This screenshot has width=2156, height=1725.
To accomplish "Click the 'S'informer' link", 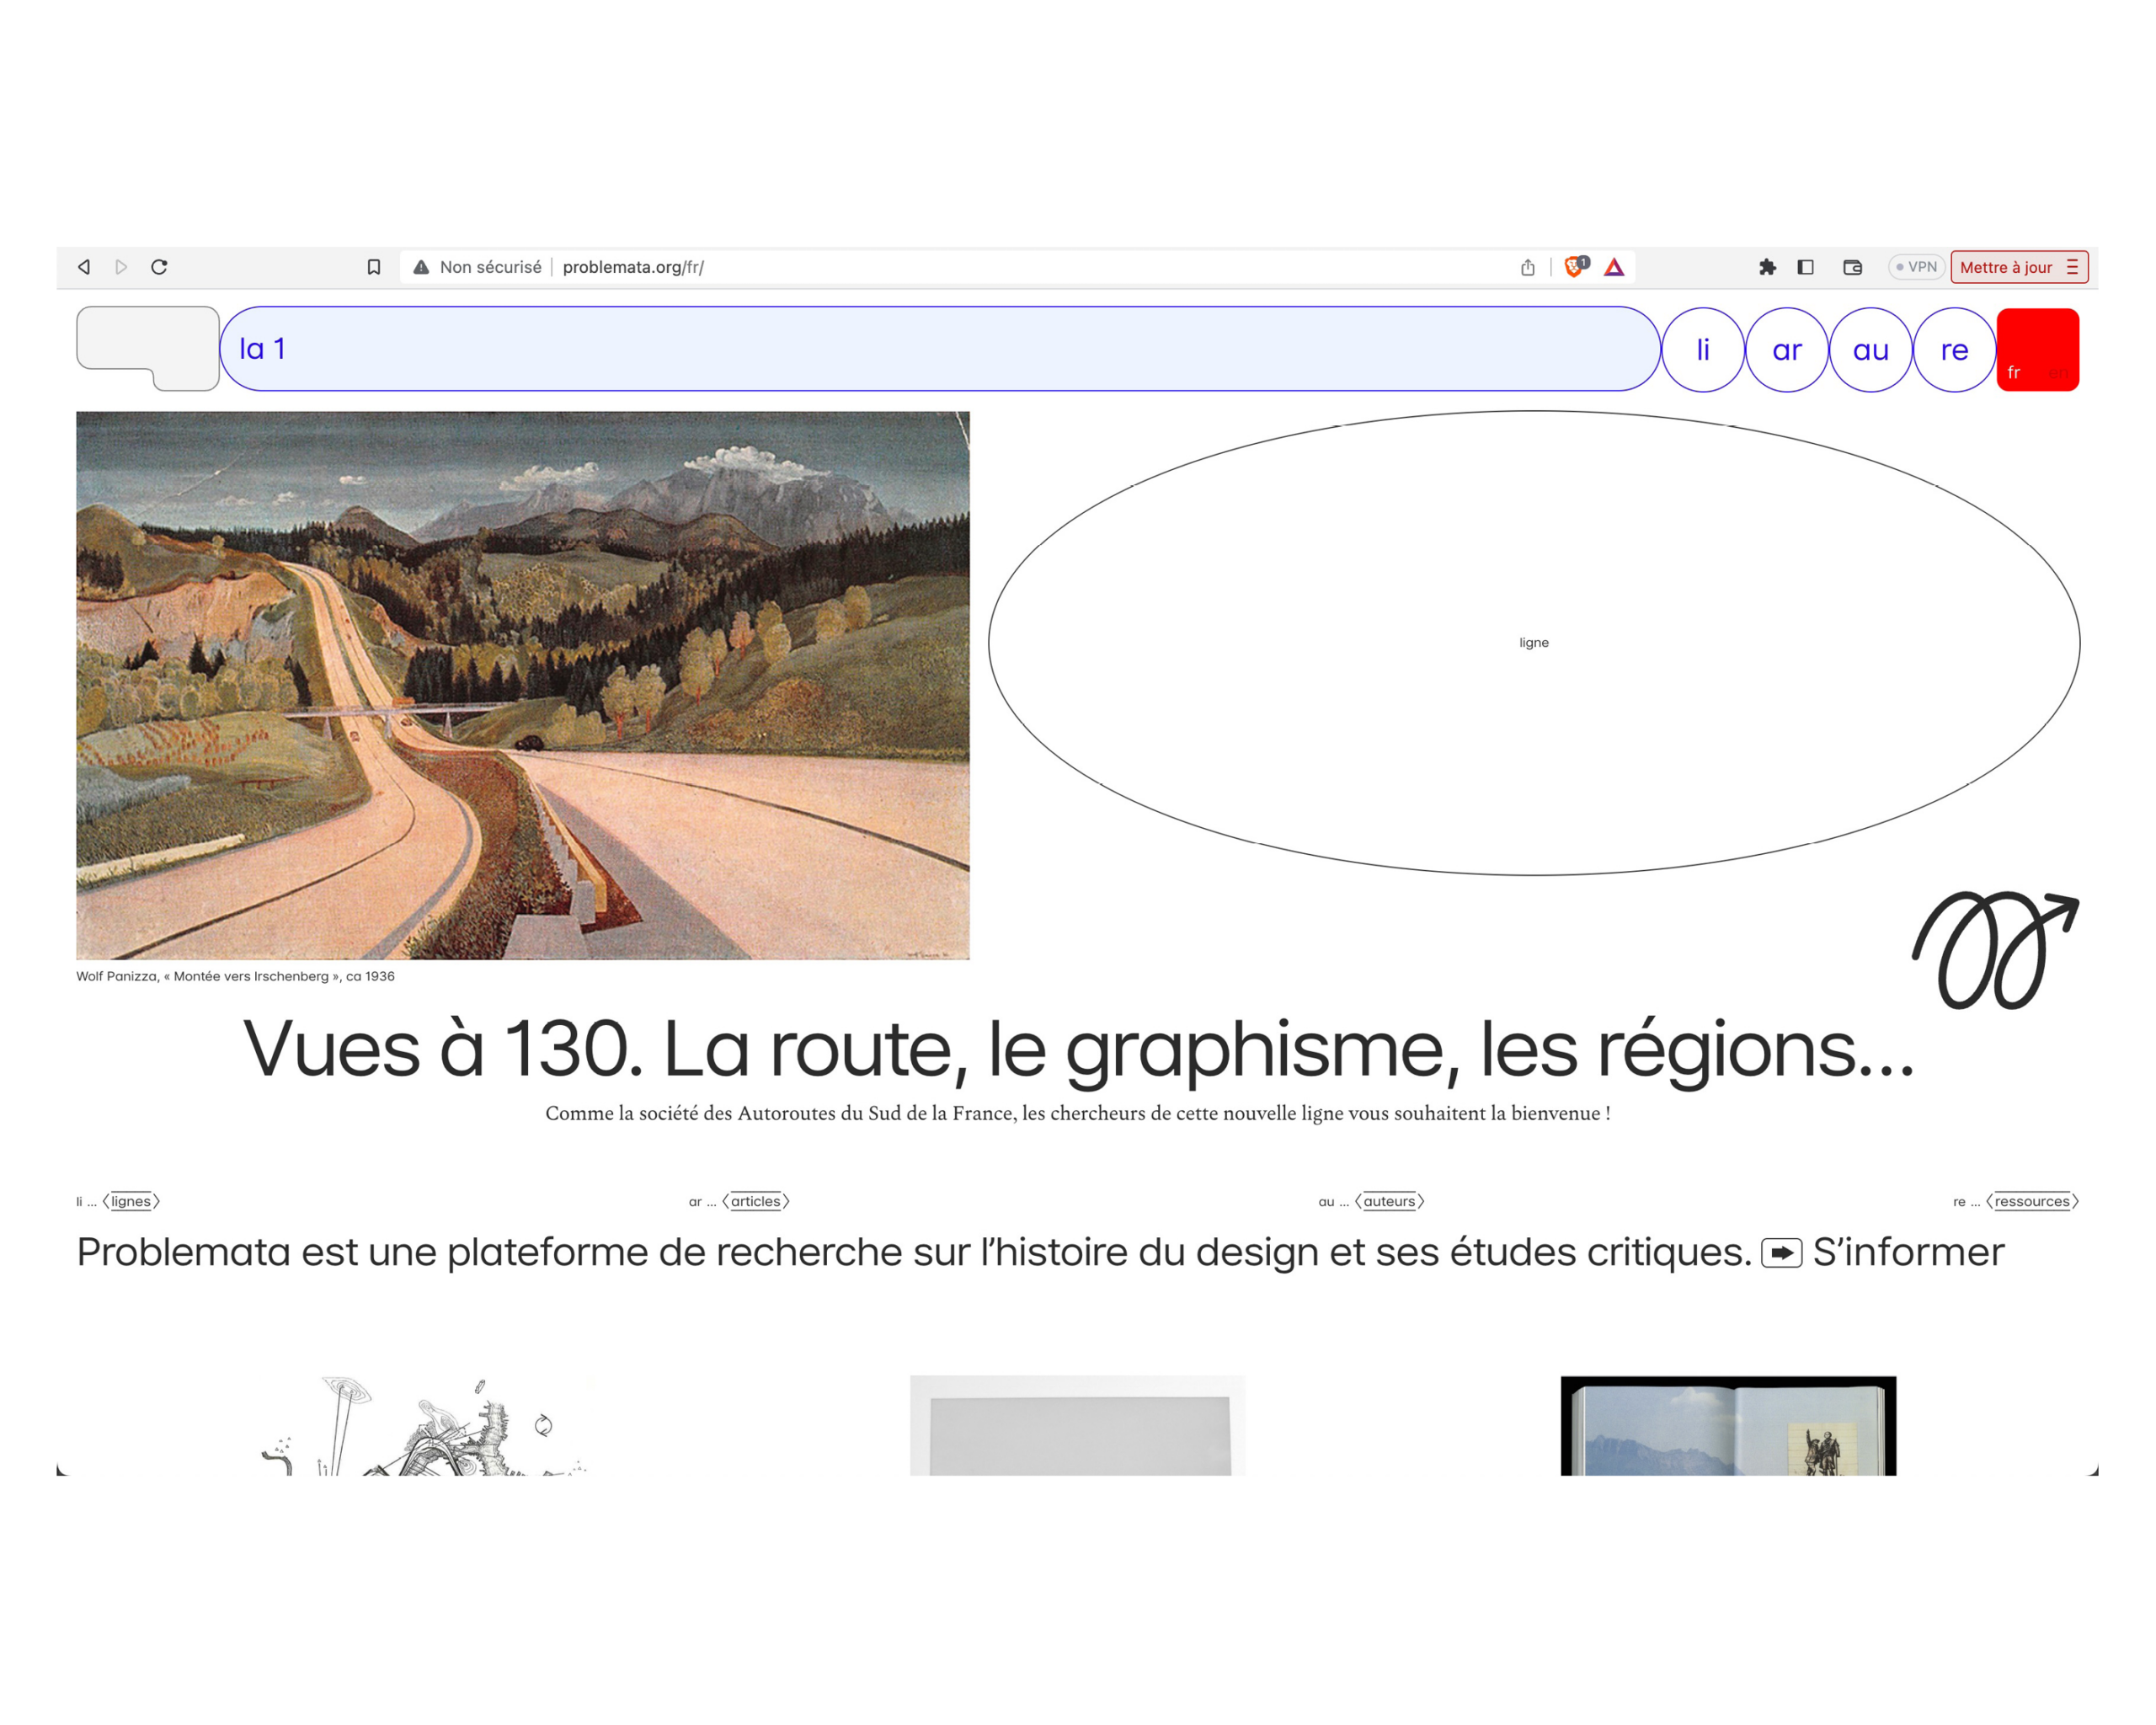I will pos(1909,1252).
